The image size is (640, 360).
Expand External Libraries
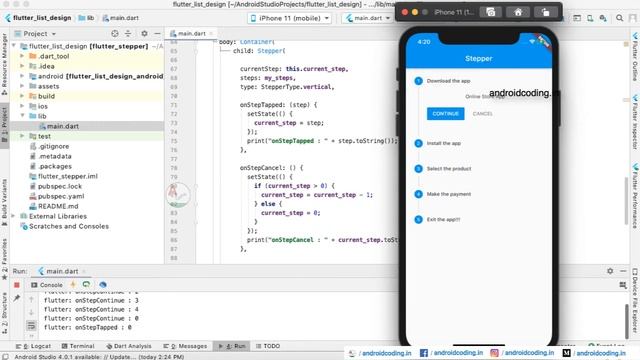(14, 216)
